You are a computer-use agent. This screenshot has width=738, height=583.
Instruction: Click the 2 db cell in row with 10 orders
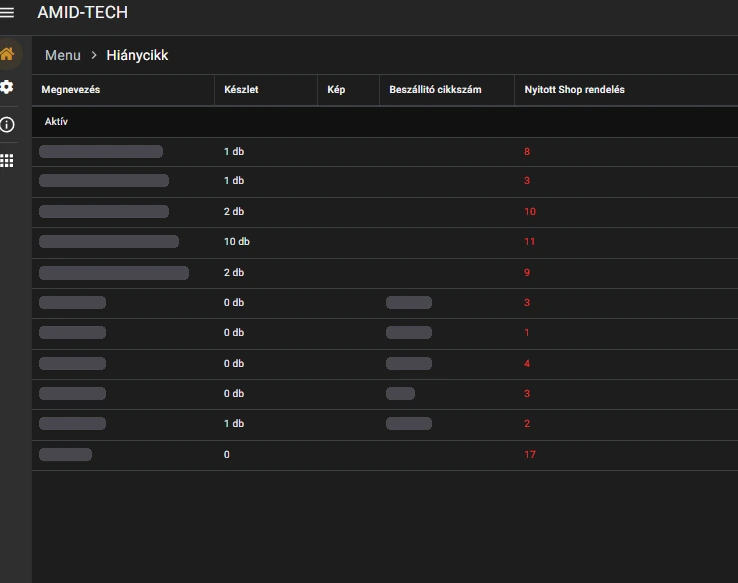click(234, 212)
